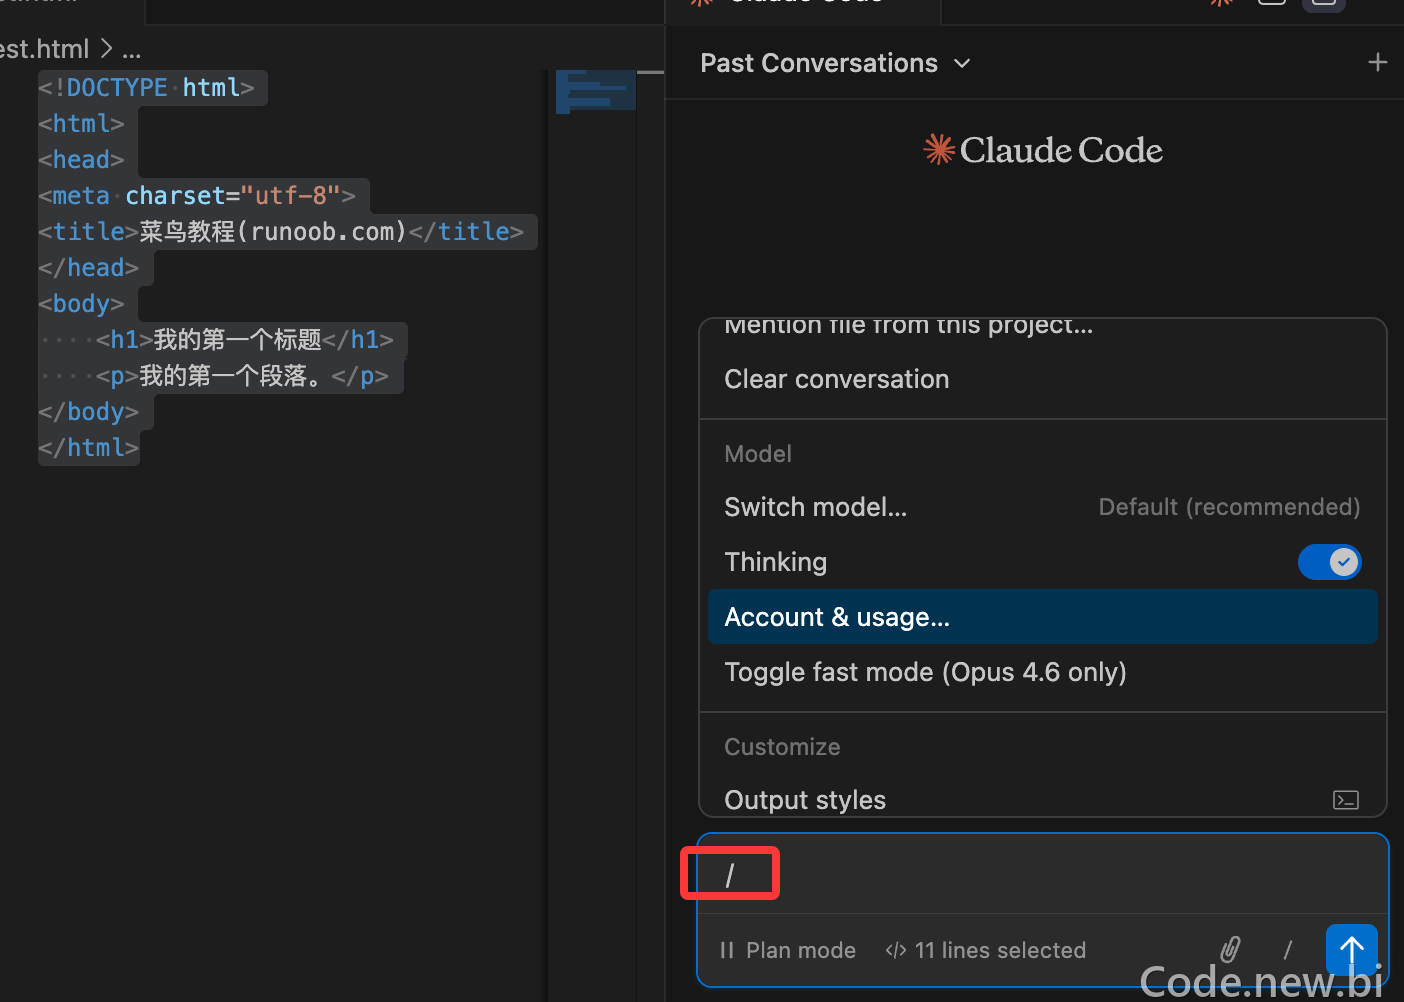Click the p line 我的第一个段落
This screenshot has width=1404, height=1002.
point(242,376)
